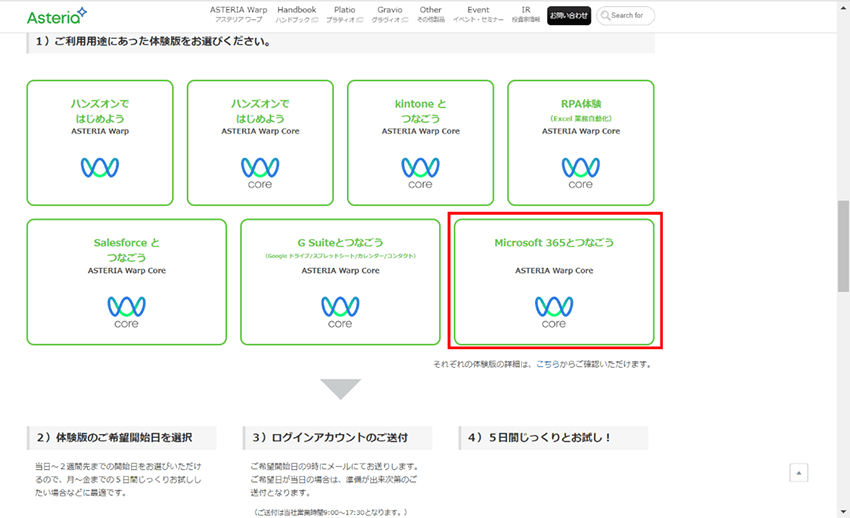Click the magnifier search icon
The height and width of the screenshot is (518, 850).
coord(605,16)
